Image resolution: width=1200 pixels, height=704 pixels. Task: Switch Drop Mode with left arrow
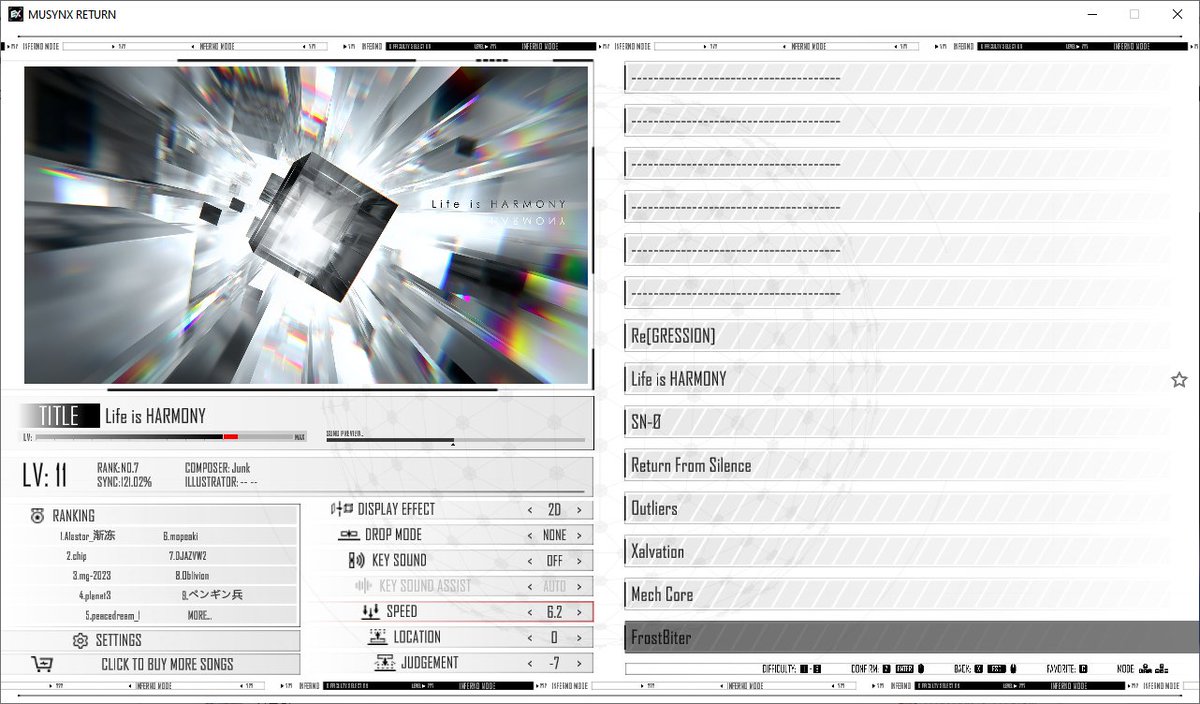pos(530,535)
